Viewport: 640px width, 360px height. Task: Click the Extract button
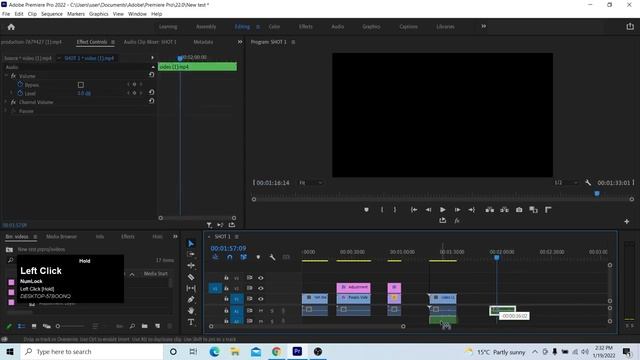pos(504,210)
